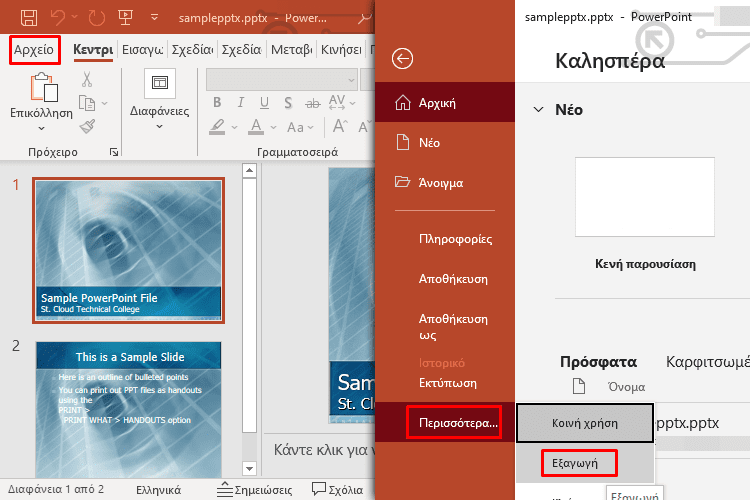Open the Customize Quick Access Toolbar arrow
Screen dimensions: 750x500
click(x=154, y=17)
